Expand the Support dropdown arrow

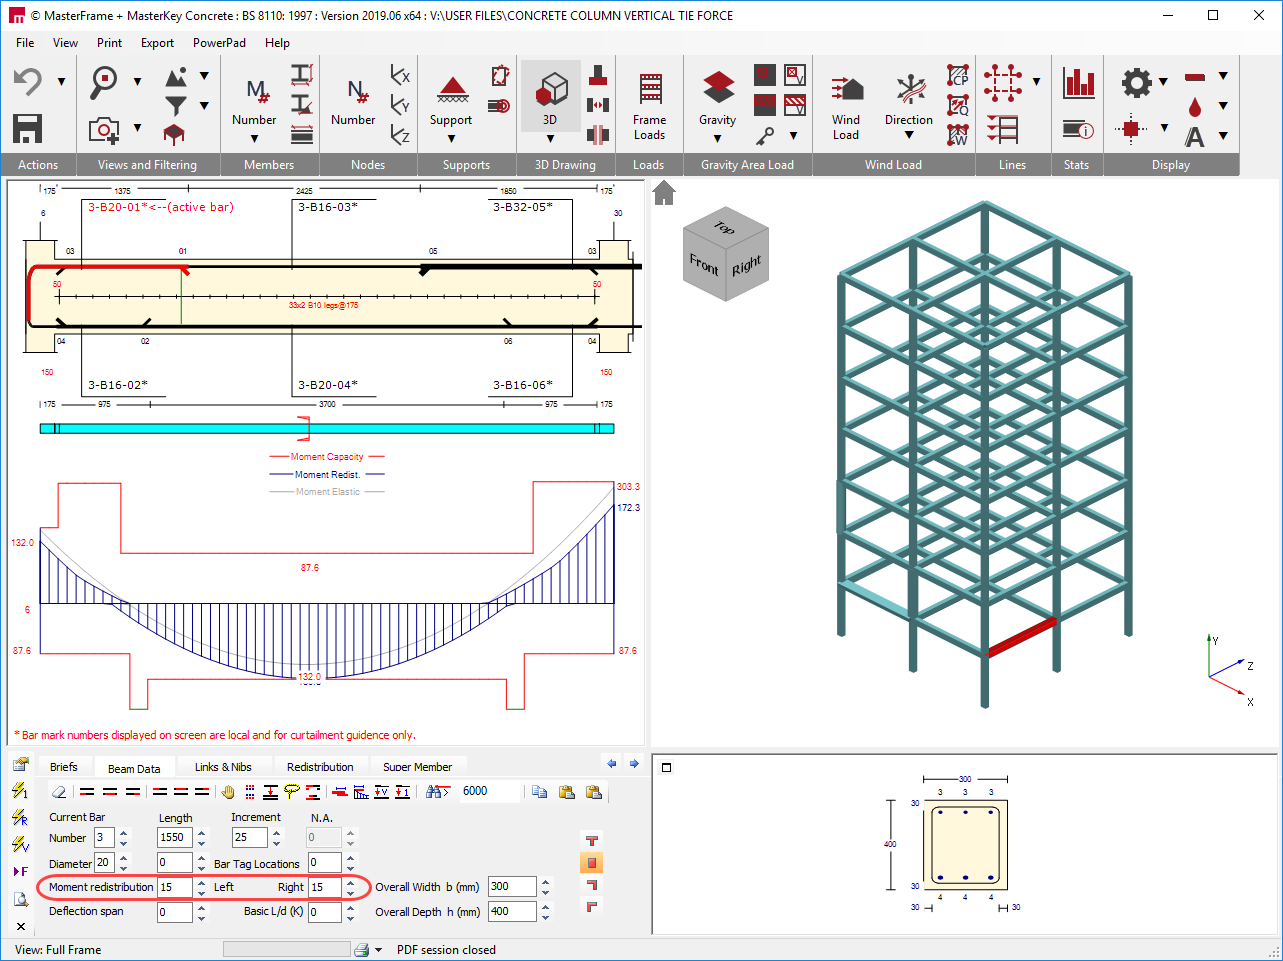pos(451,139)
